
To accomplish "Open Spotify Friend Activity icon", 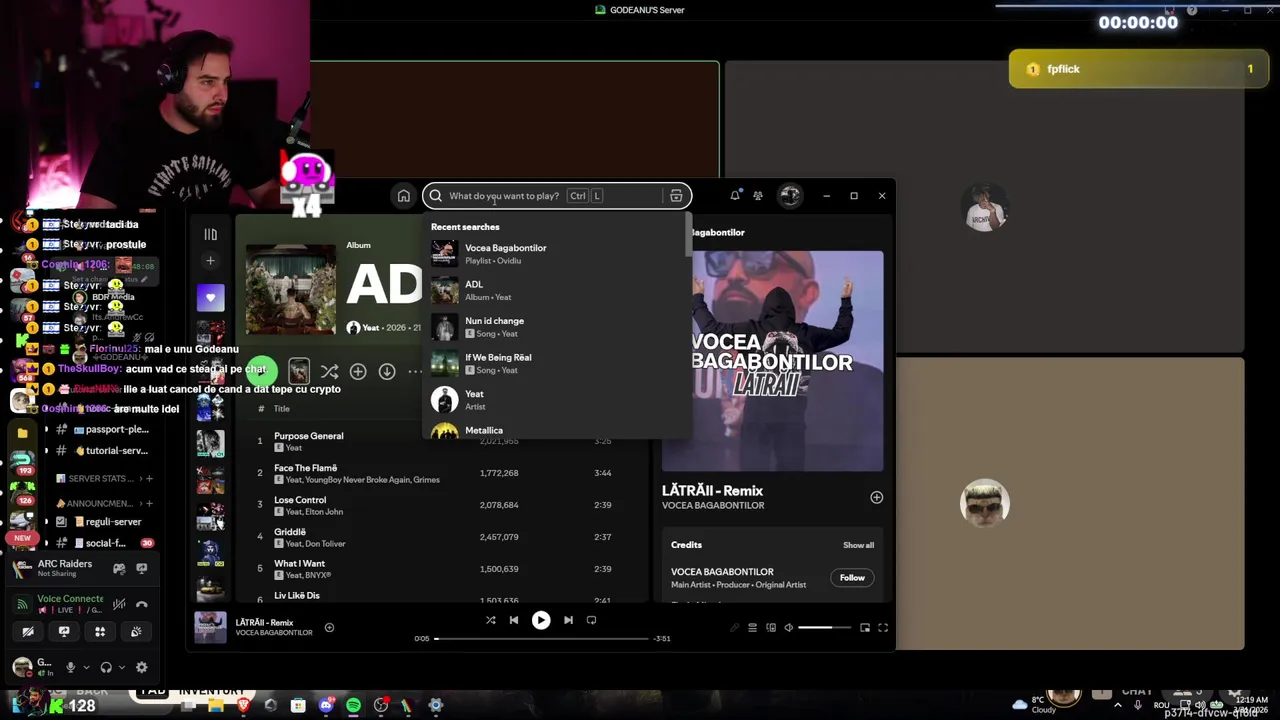I will (x=758, y=196).
